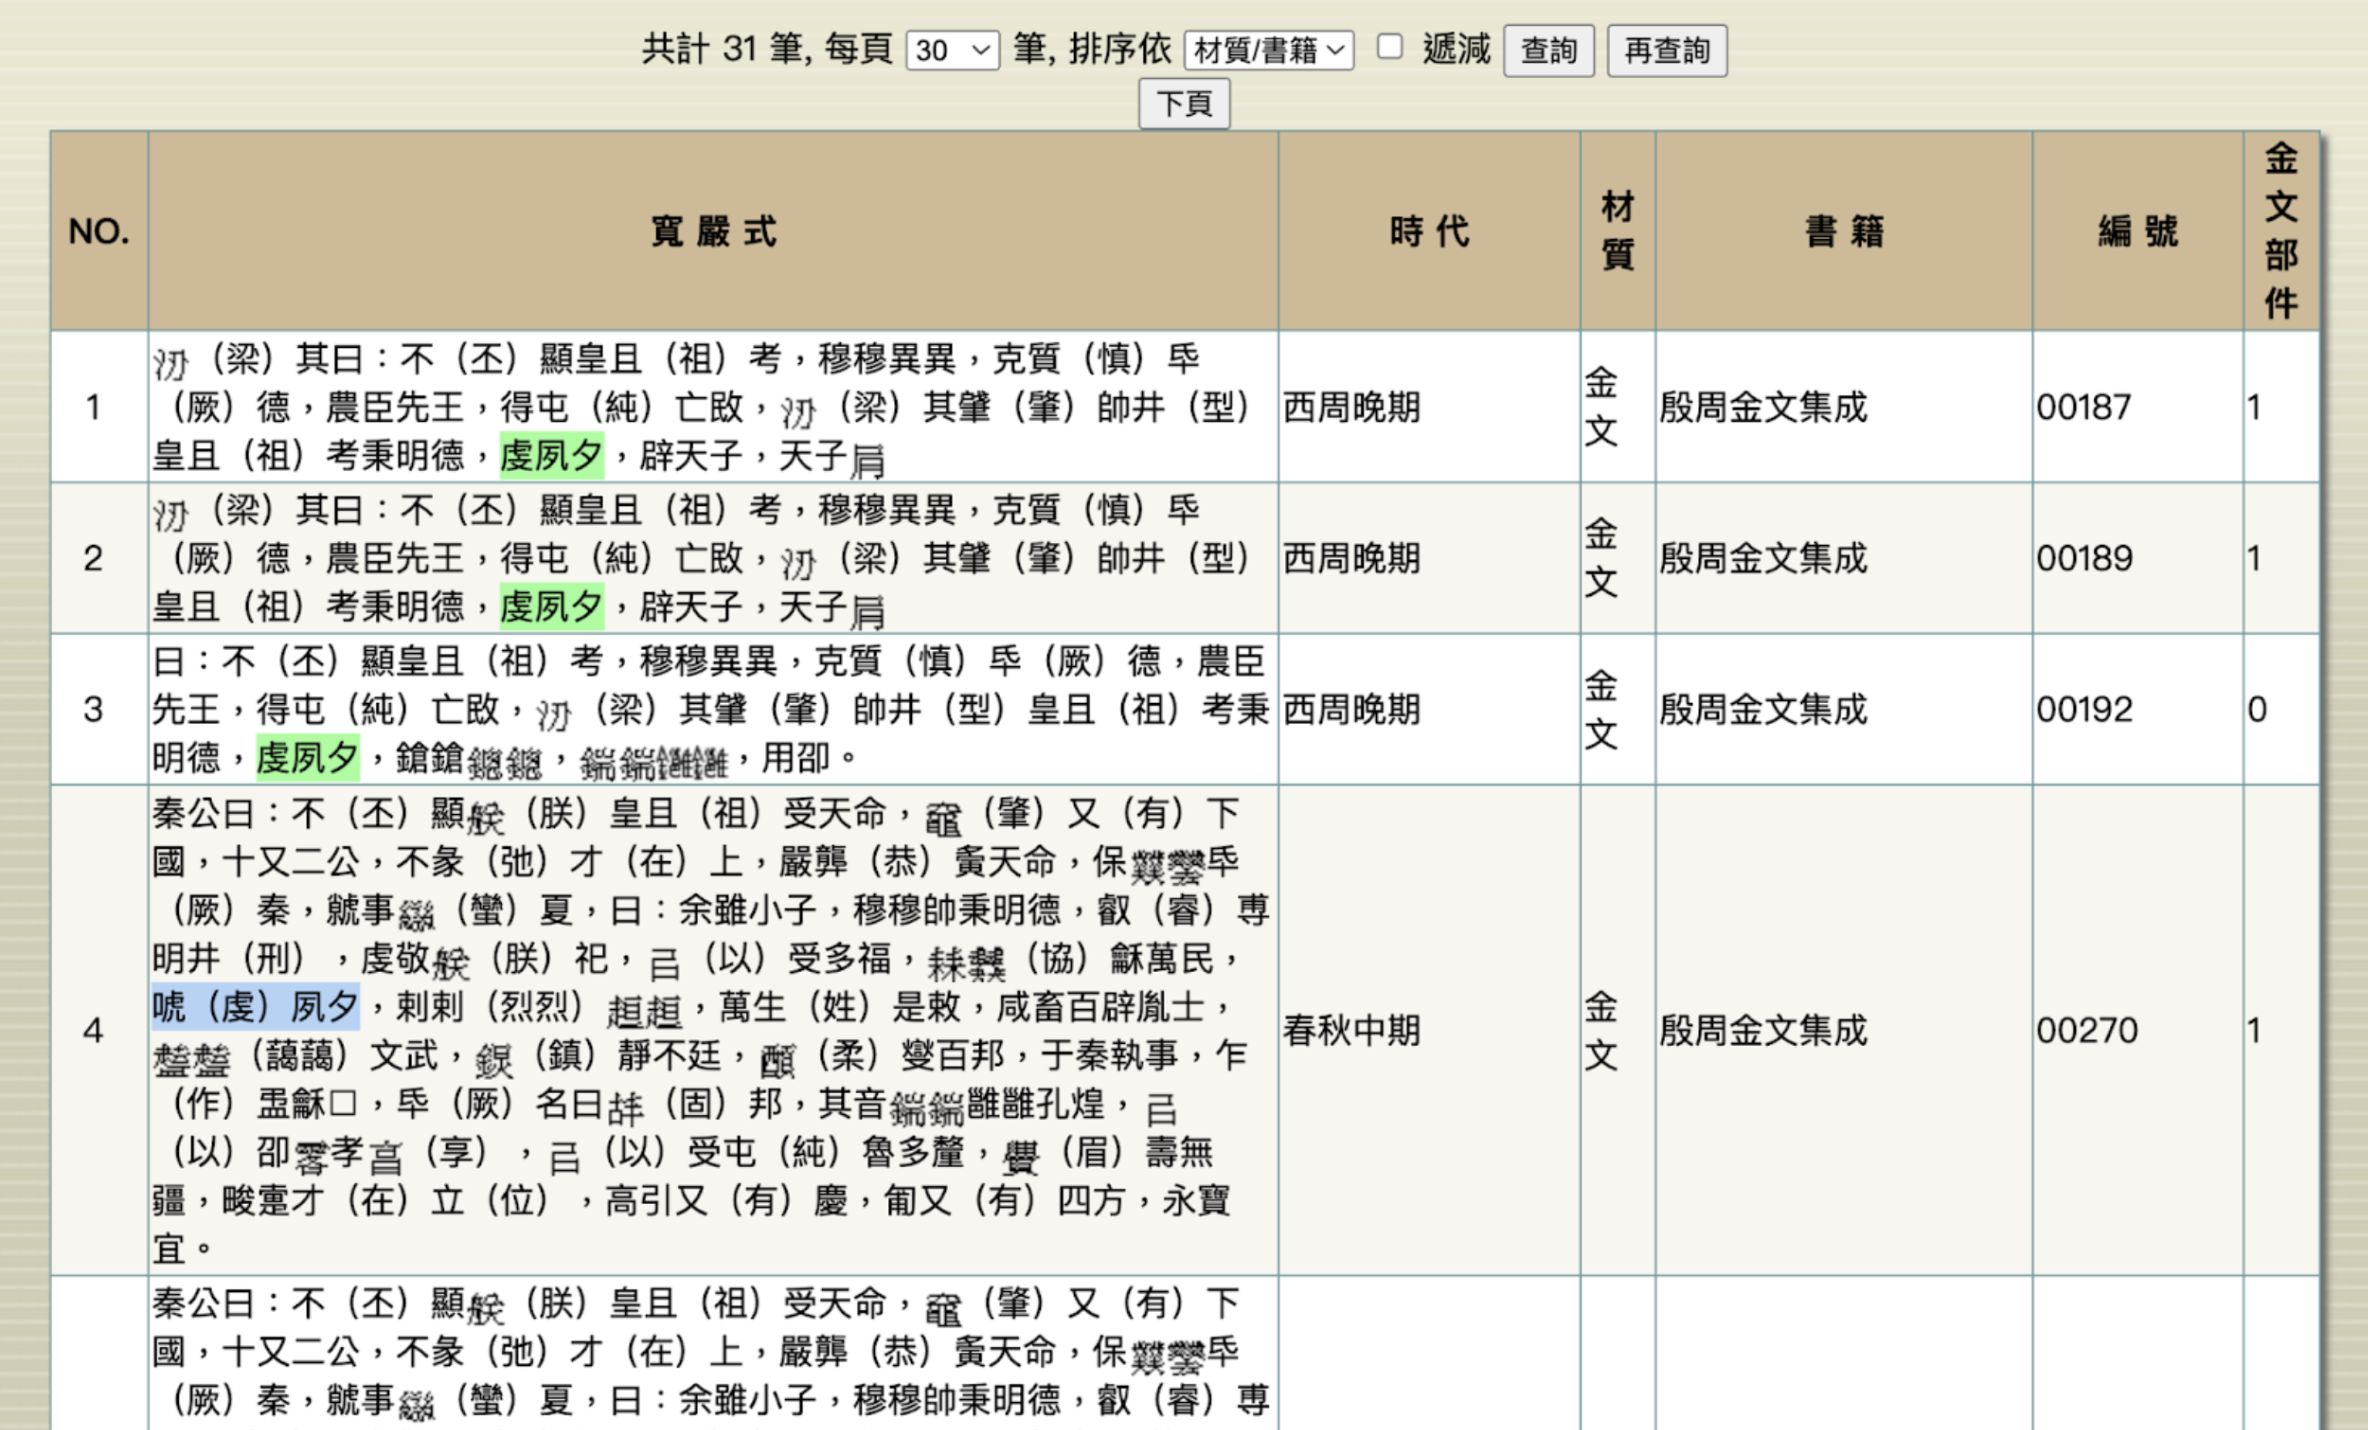Screen dimensions: 2368x1430
Task: Click the NO. column header
Action: click(x=99, y=231)
